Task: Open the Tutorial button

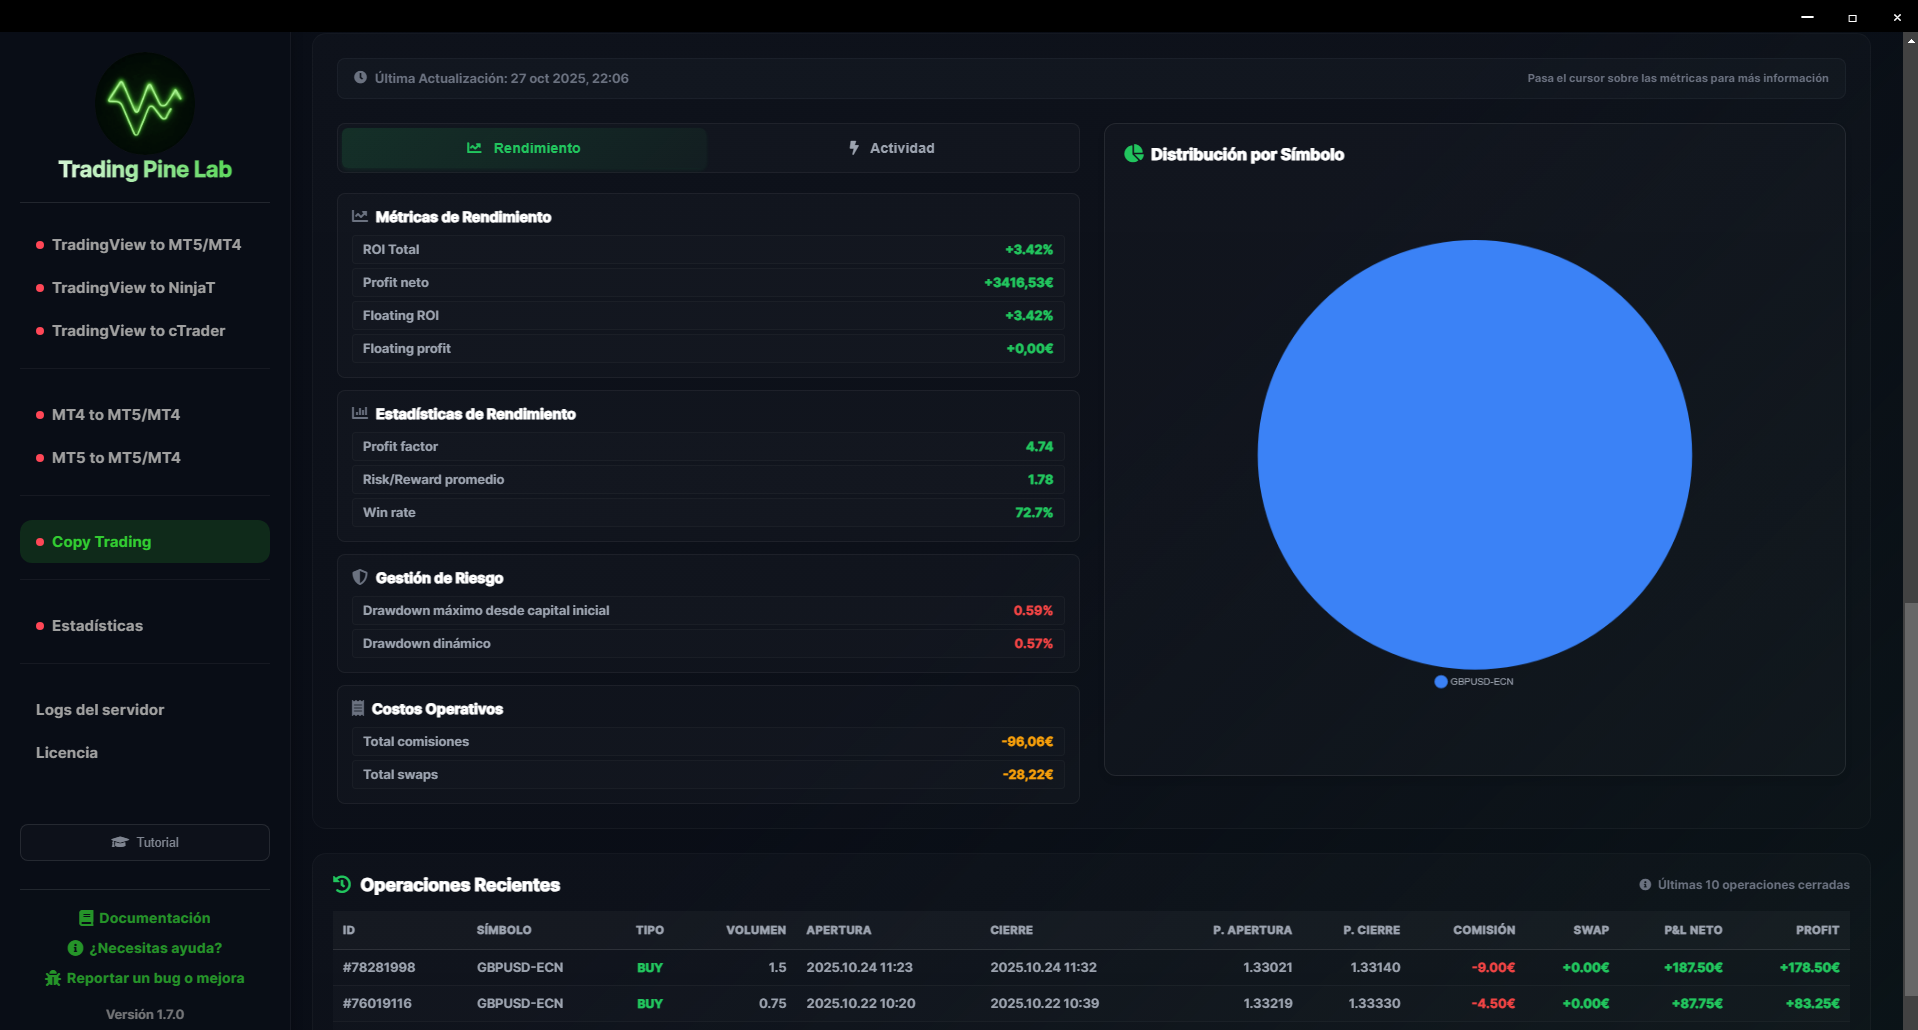Action: click(x=145, y=843)
